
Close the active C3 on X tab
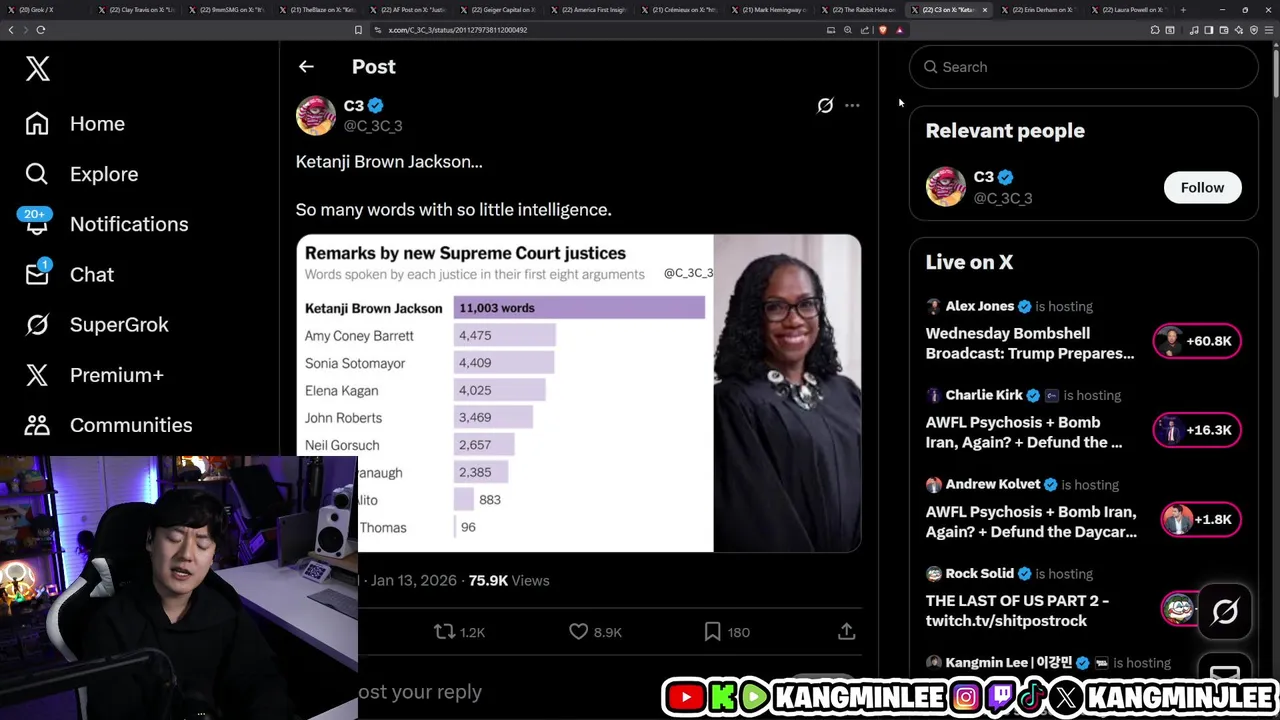tap(985, 10)
